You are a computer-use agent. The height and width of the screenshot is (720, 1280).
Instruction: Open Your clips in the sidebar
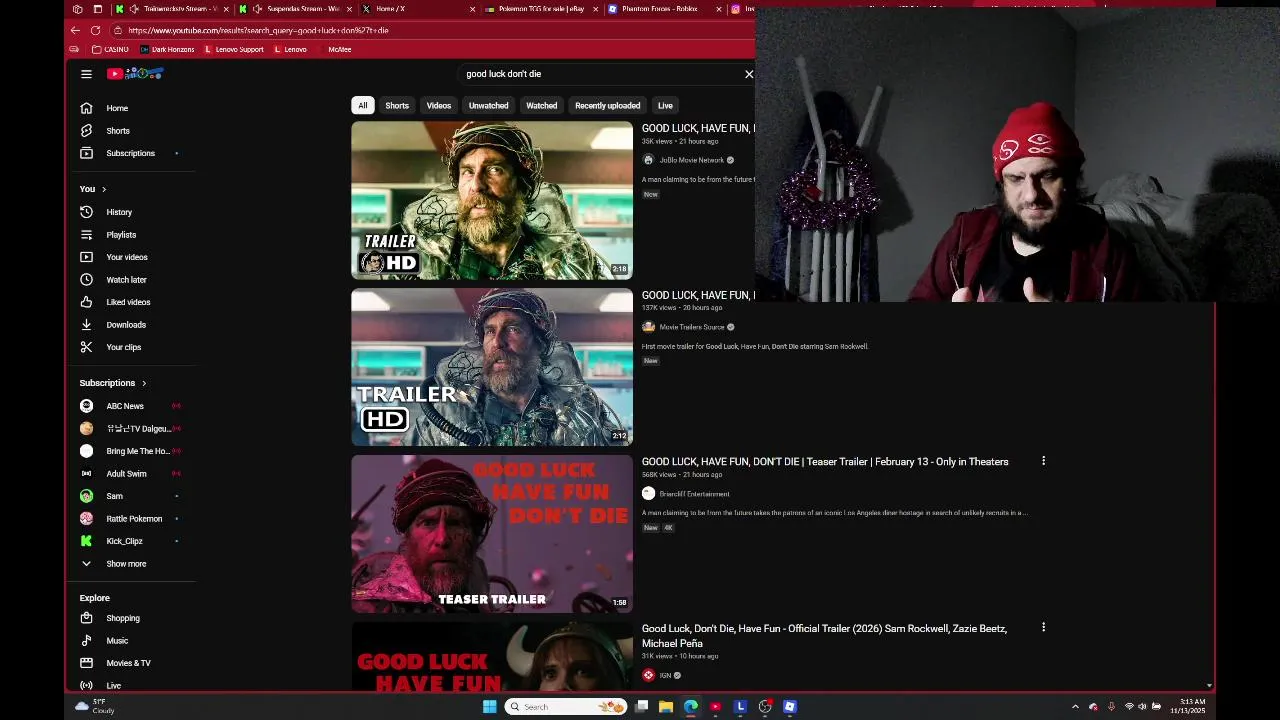(x=123, y=347)
